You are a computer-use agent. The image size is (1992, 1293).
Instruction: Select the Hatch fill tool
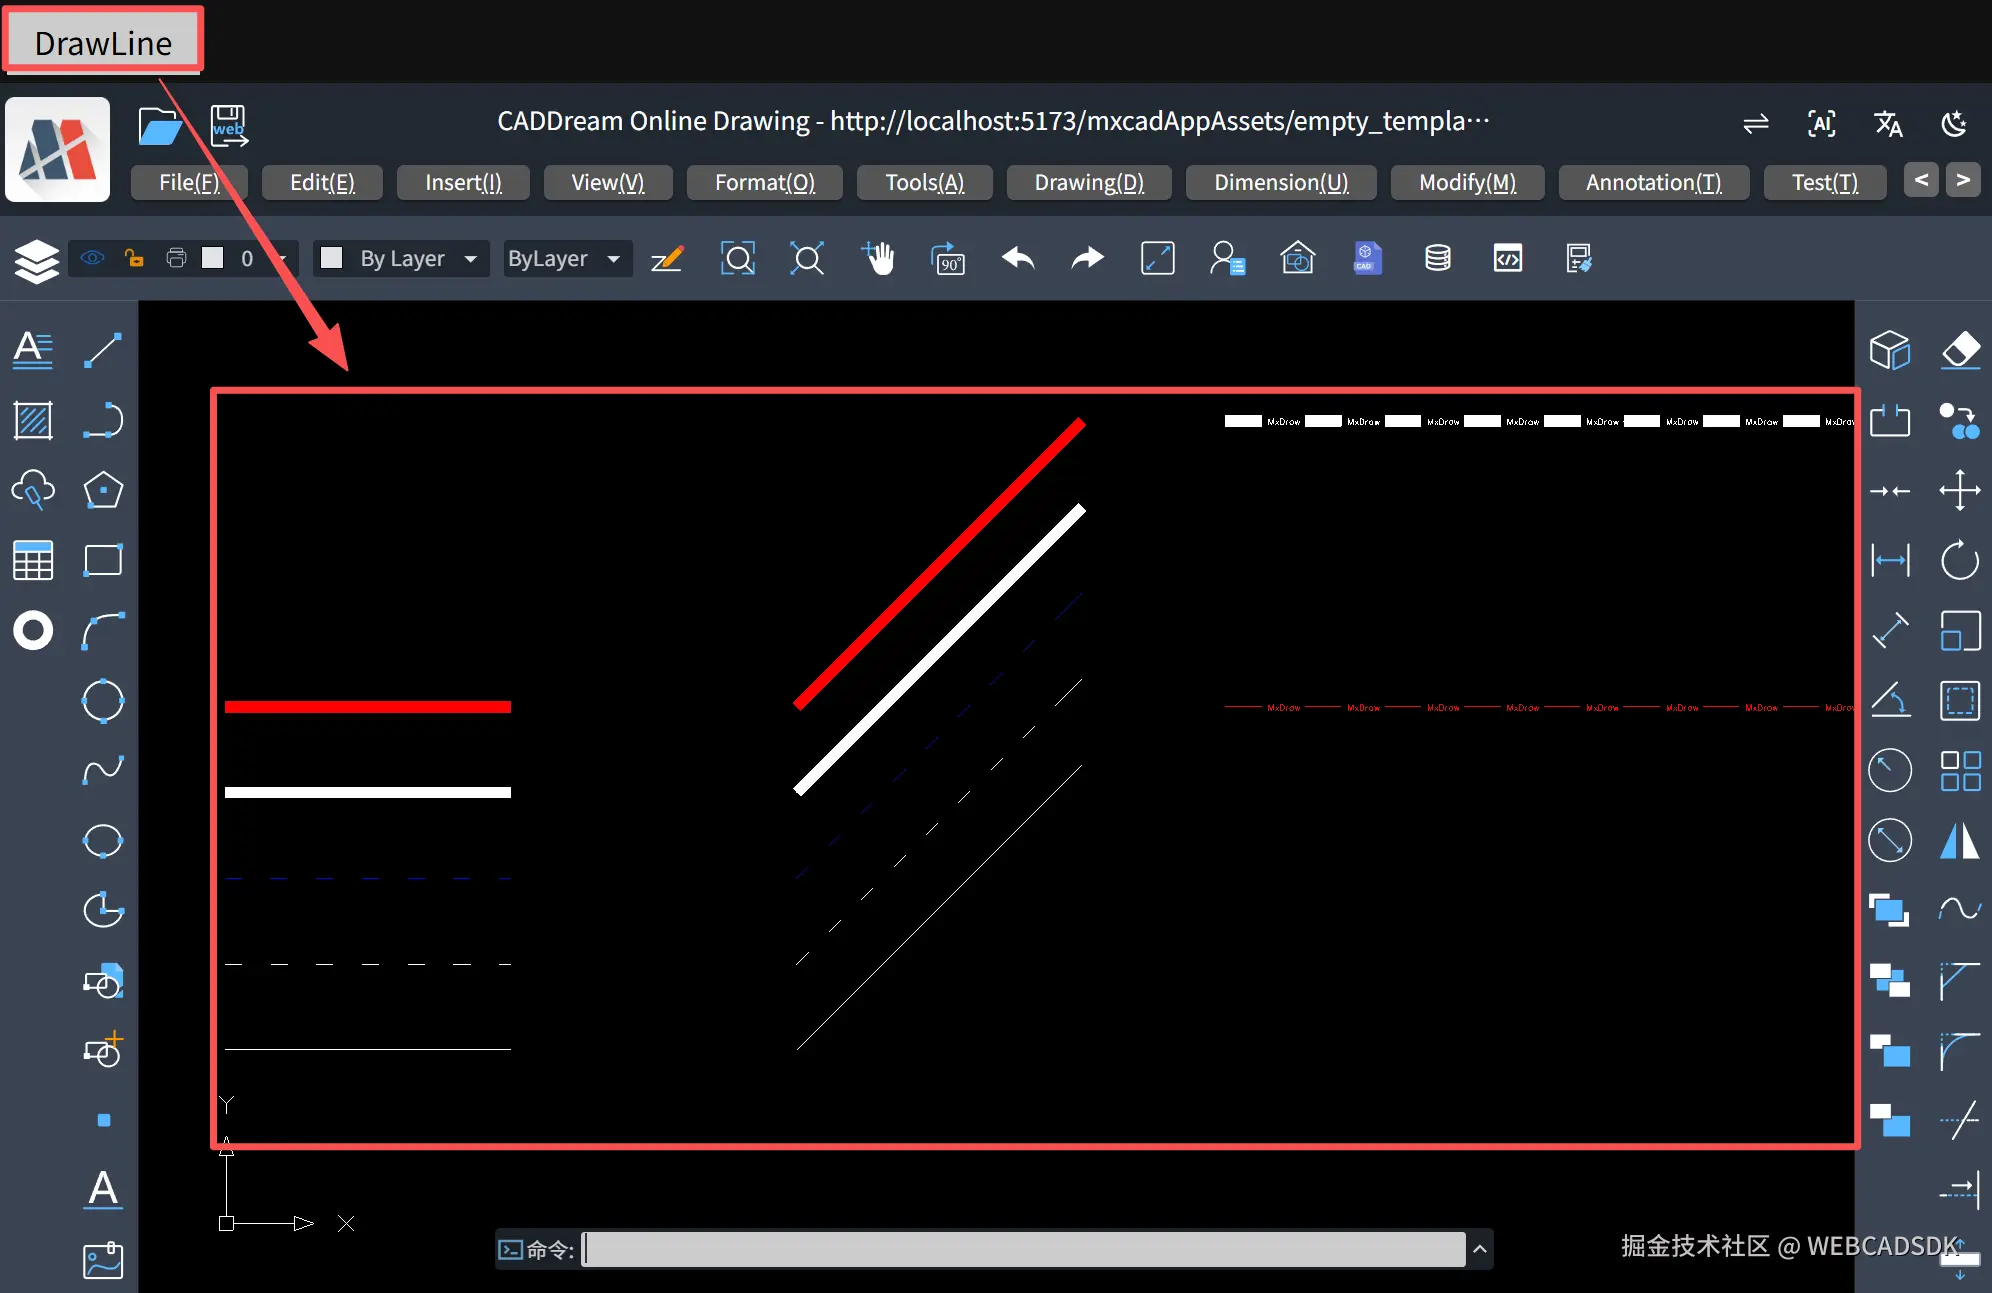pos(33,420)
